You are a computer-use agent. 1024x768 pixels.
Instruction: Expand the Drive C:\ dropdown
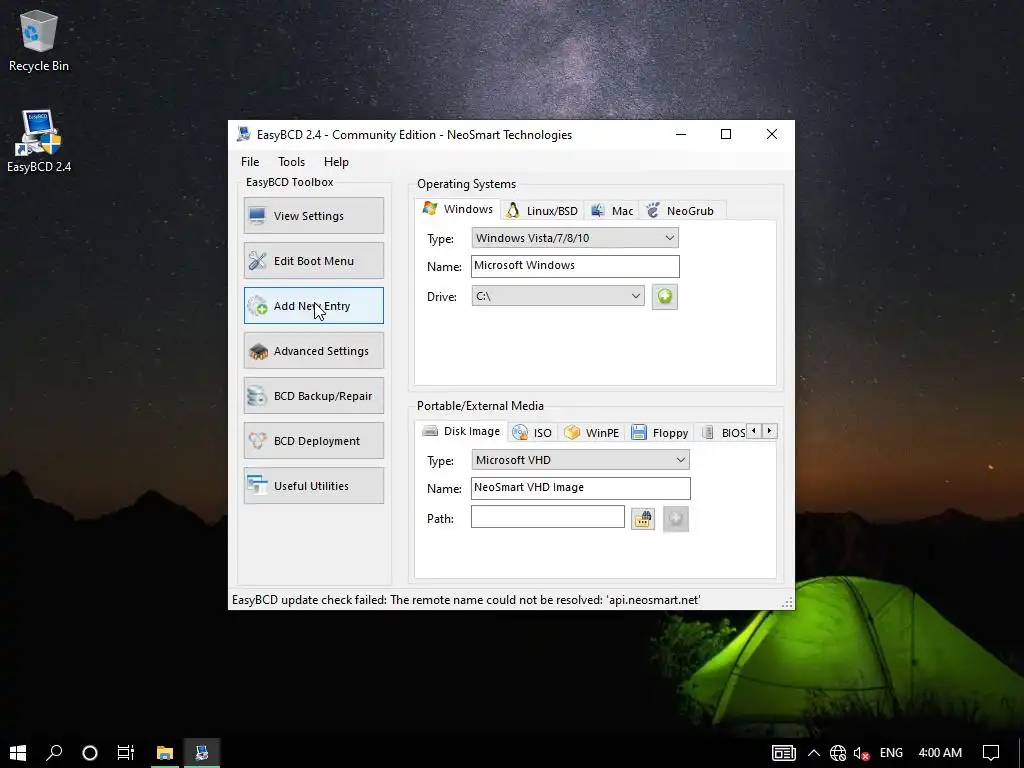[558, 296]
